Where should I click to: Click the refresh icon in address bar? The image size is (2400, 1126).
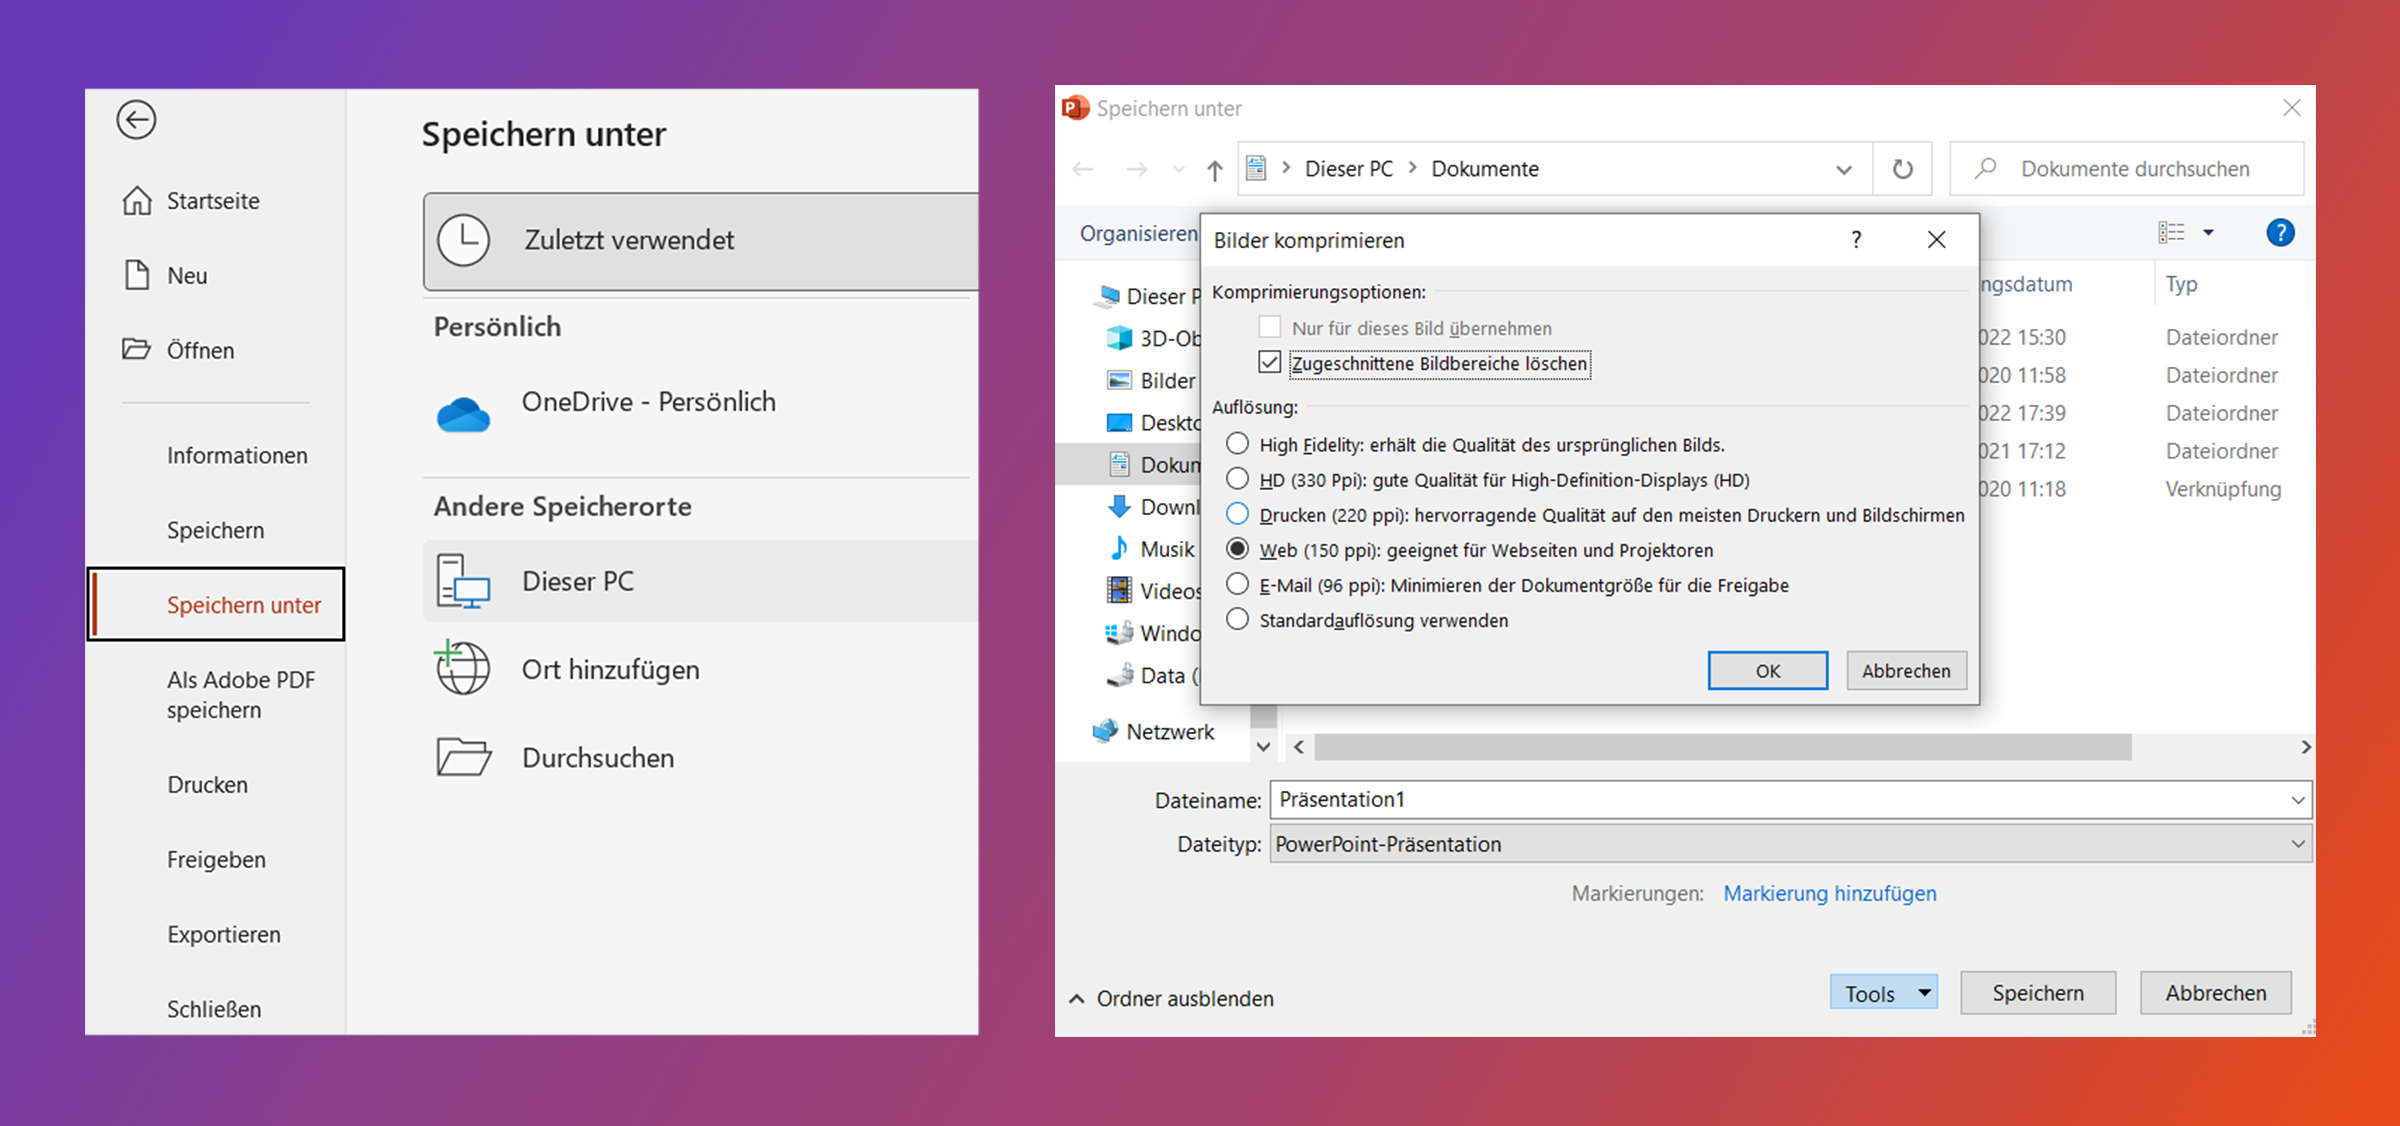(x=1902, y=169)
